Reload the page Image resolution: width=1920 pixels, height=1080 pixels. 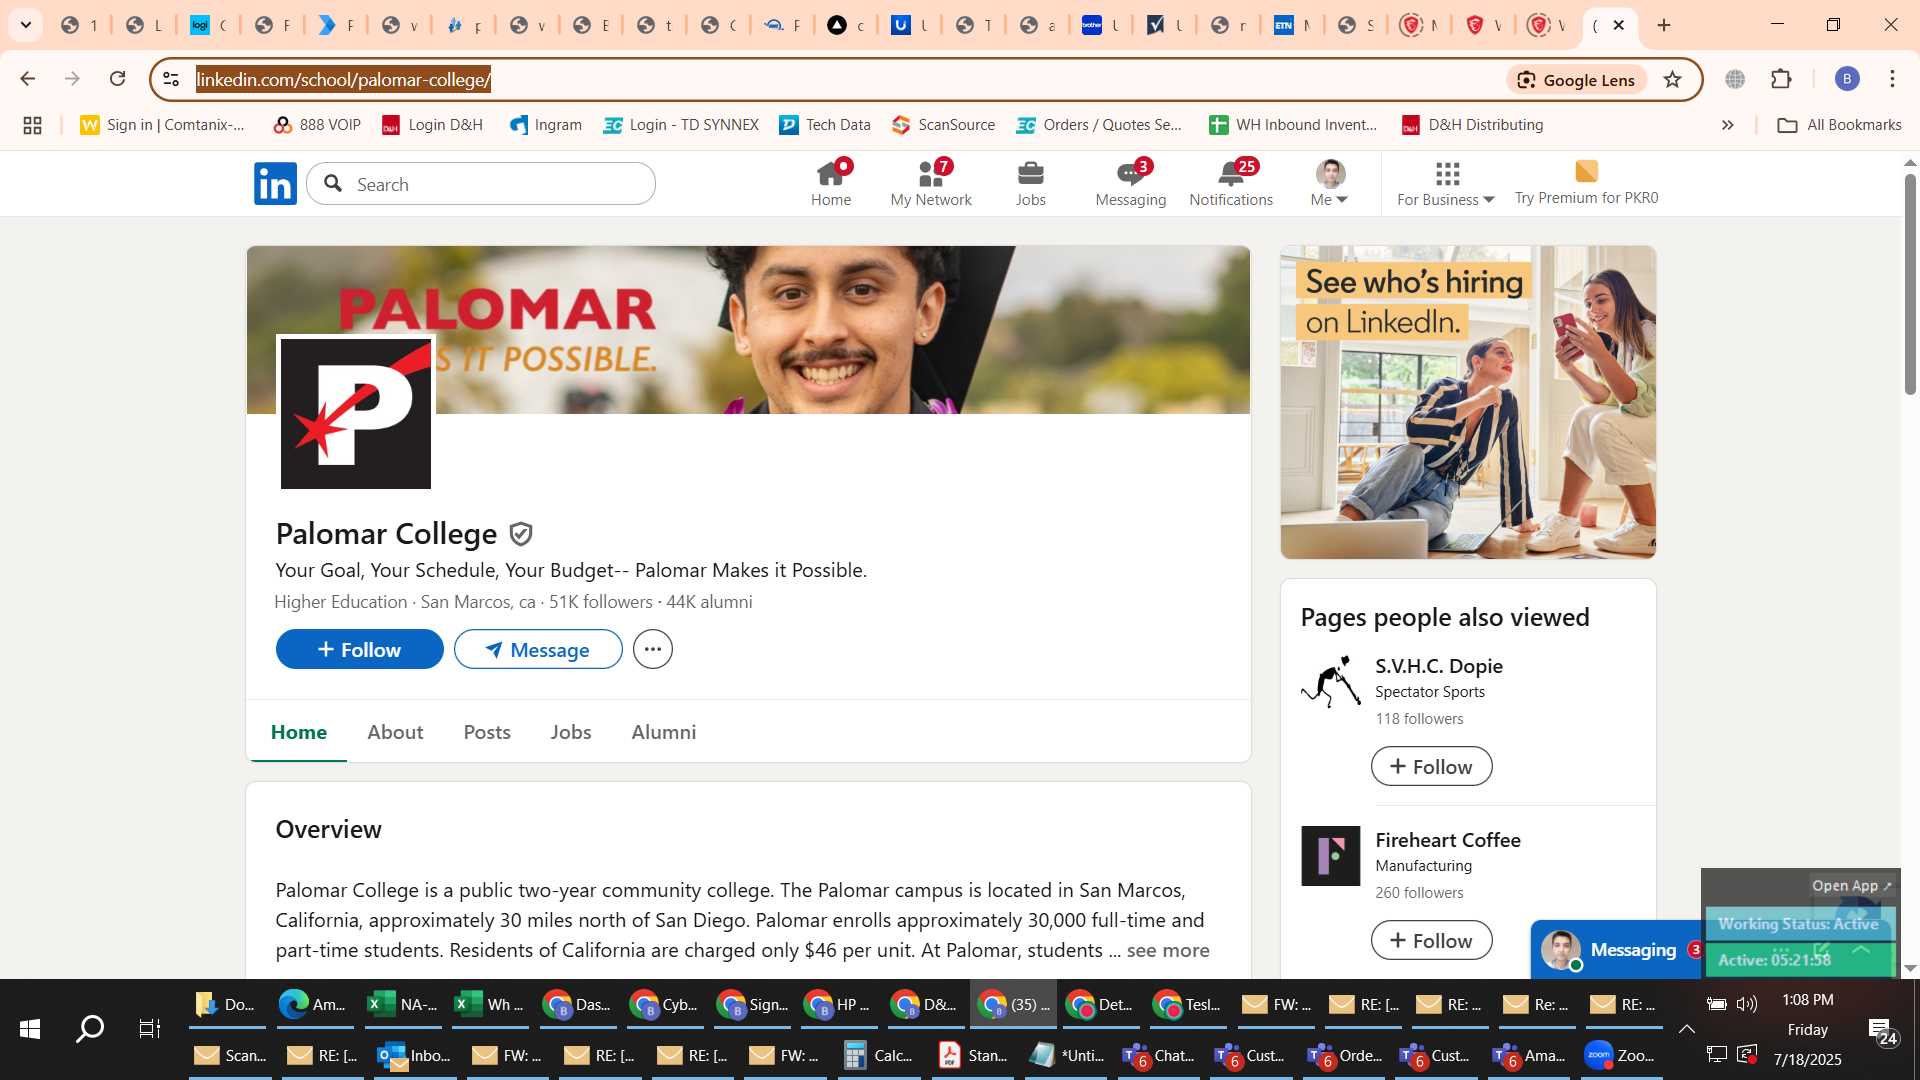[x=117, y=79]
